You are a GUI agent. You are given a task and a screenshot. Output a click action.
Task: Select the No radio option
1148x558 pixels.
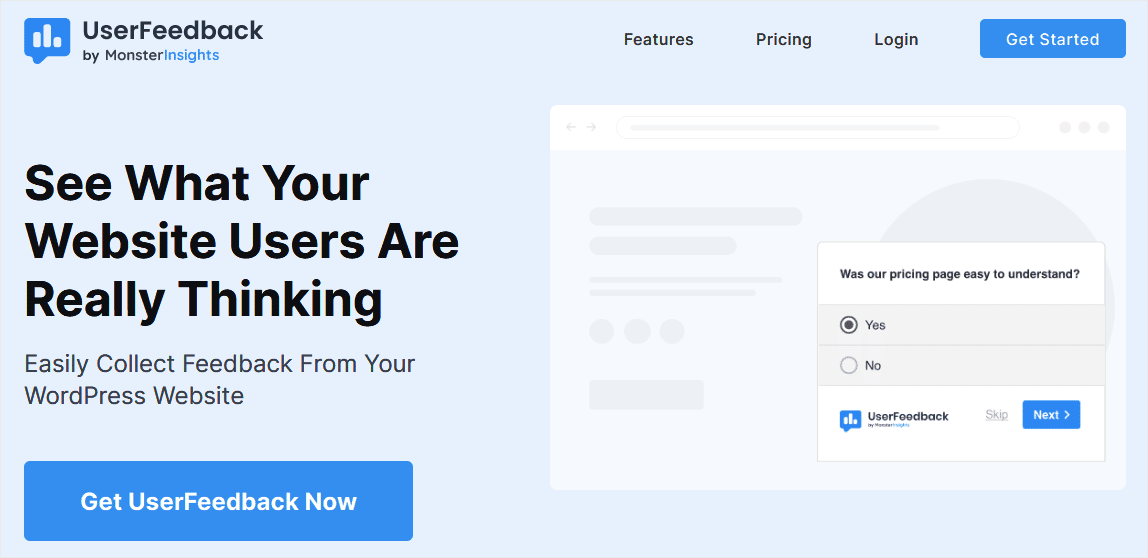(849, 366)
